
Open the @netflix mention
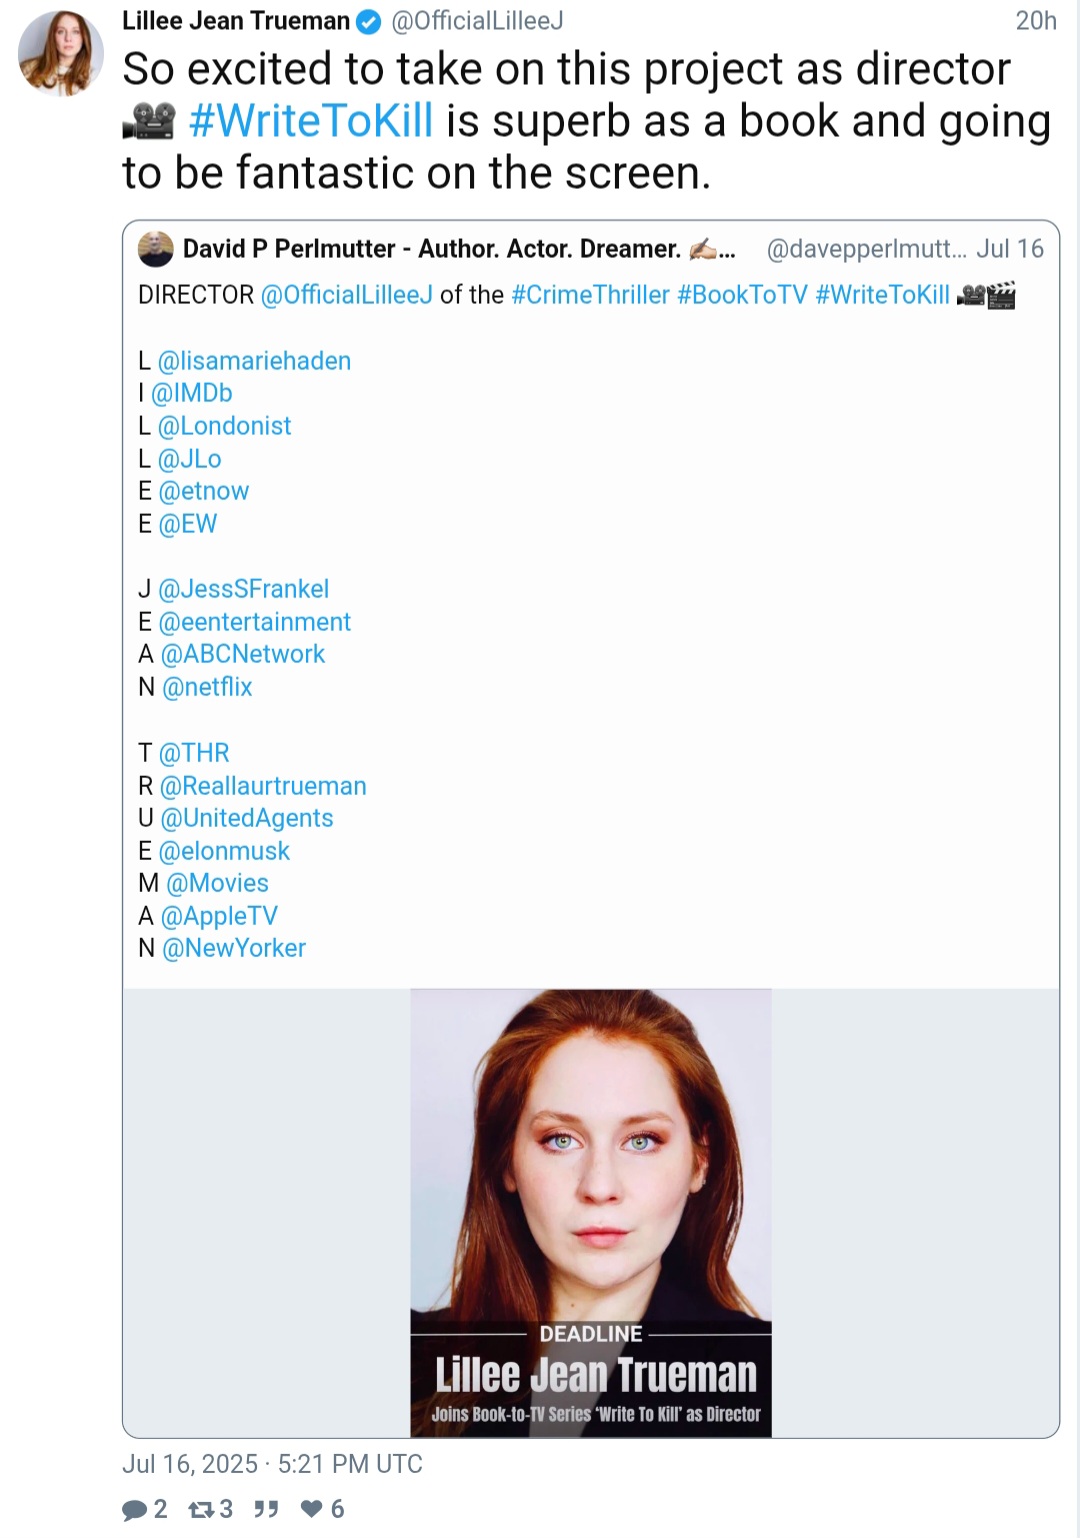[x=207, y=687]
